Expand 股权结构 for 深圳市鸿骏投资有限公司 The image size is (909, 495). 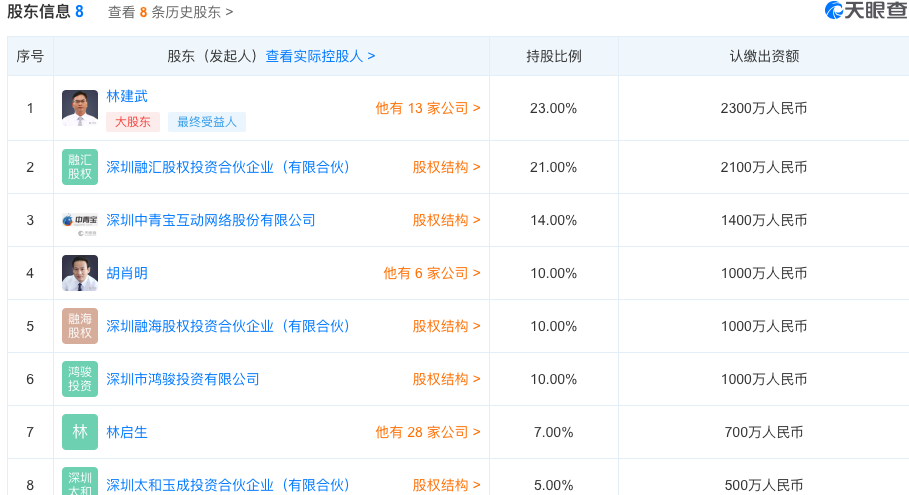pyautogui.click(x=446, y=379)
